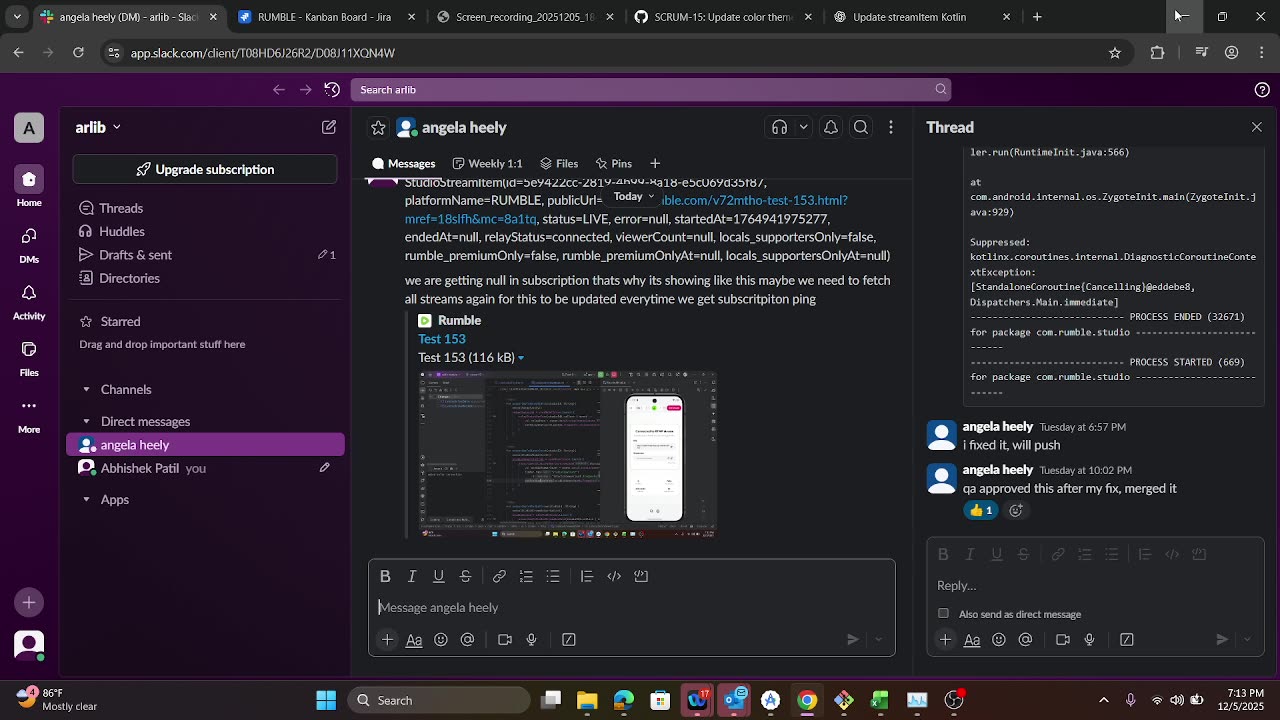Open the Weekly 1:1 tab

click(x=488, y=163)
